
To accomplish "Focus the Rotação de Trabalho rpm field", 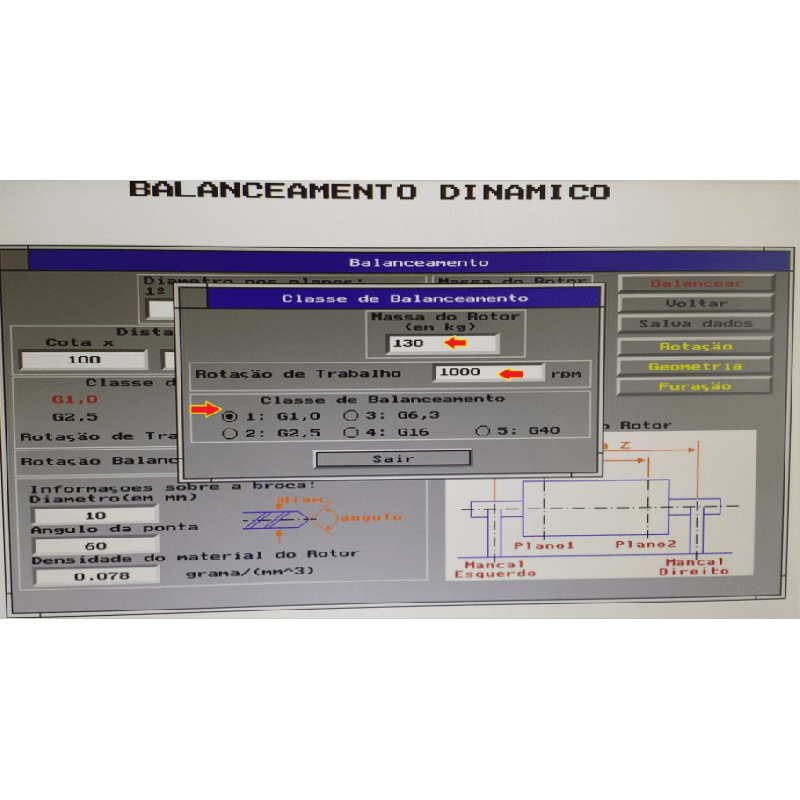I will pos(488,373).
